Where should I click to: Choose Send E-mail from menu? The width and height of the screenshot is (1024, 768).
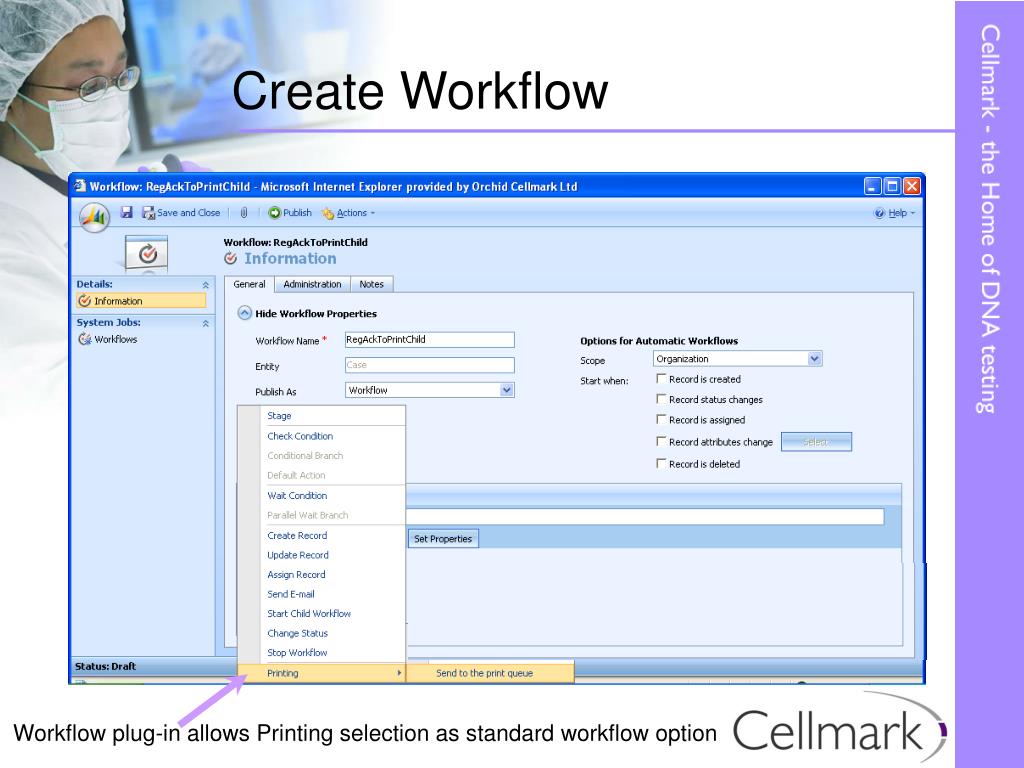pos(333,594)
